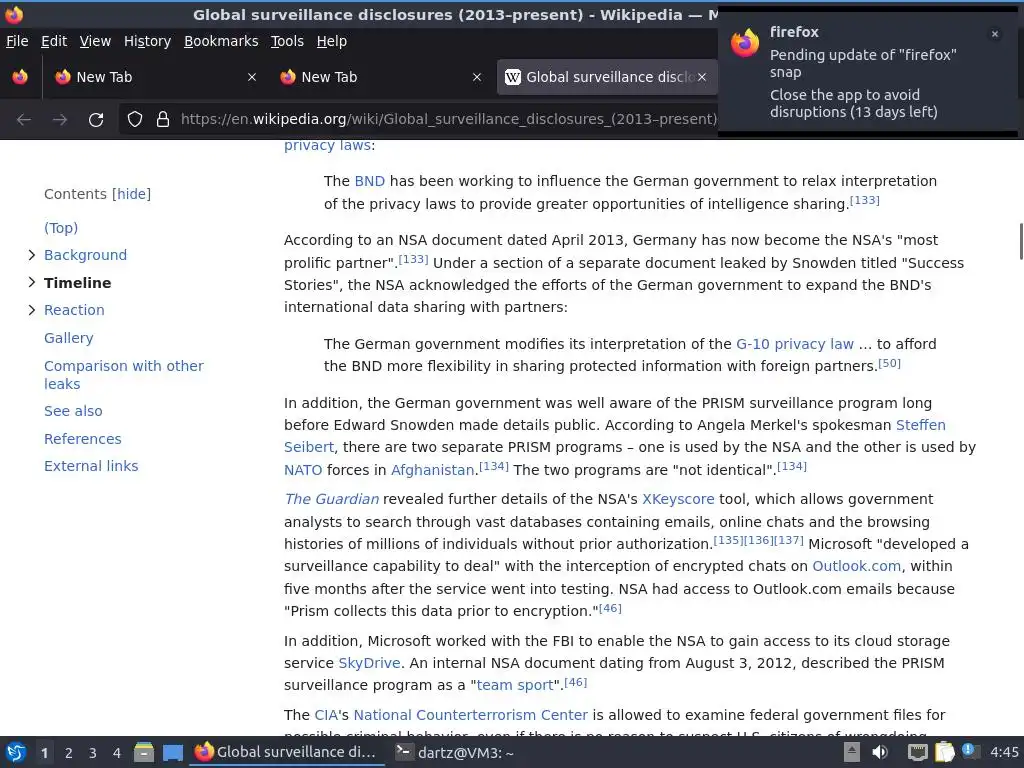Screen dimensions: 1024x768
Task: Open the XKeyscore link
Action: (678, 499)
